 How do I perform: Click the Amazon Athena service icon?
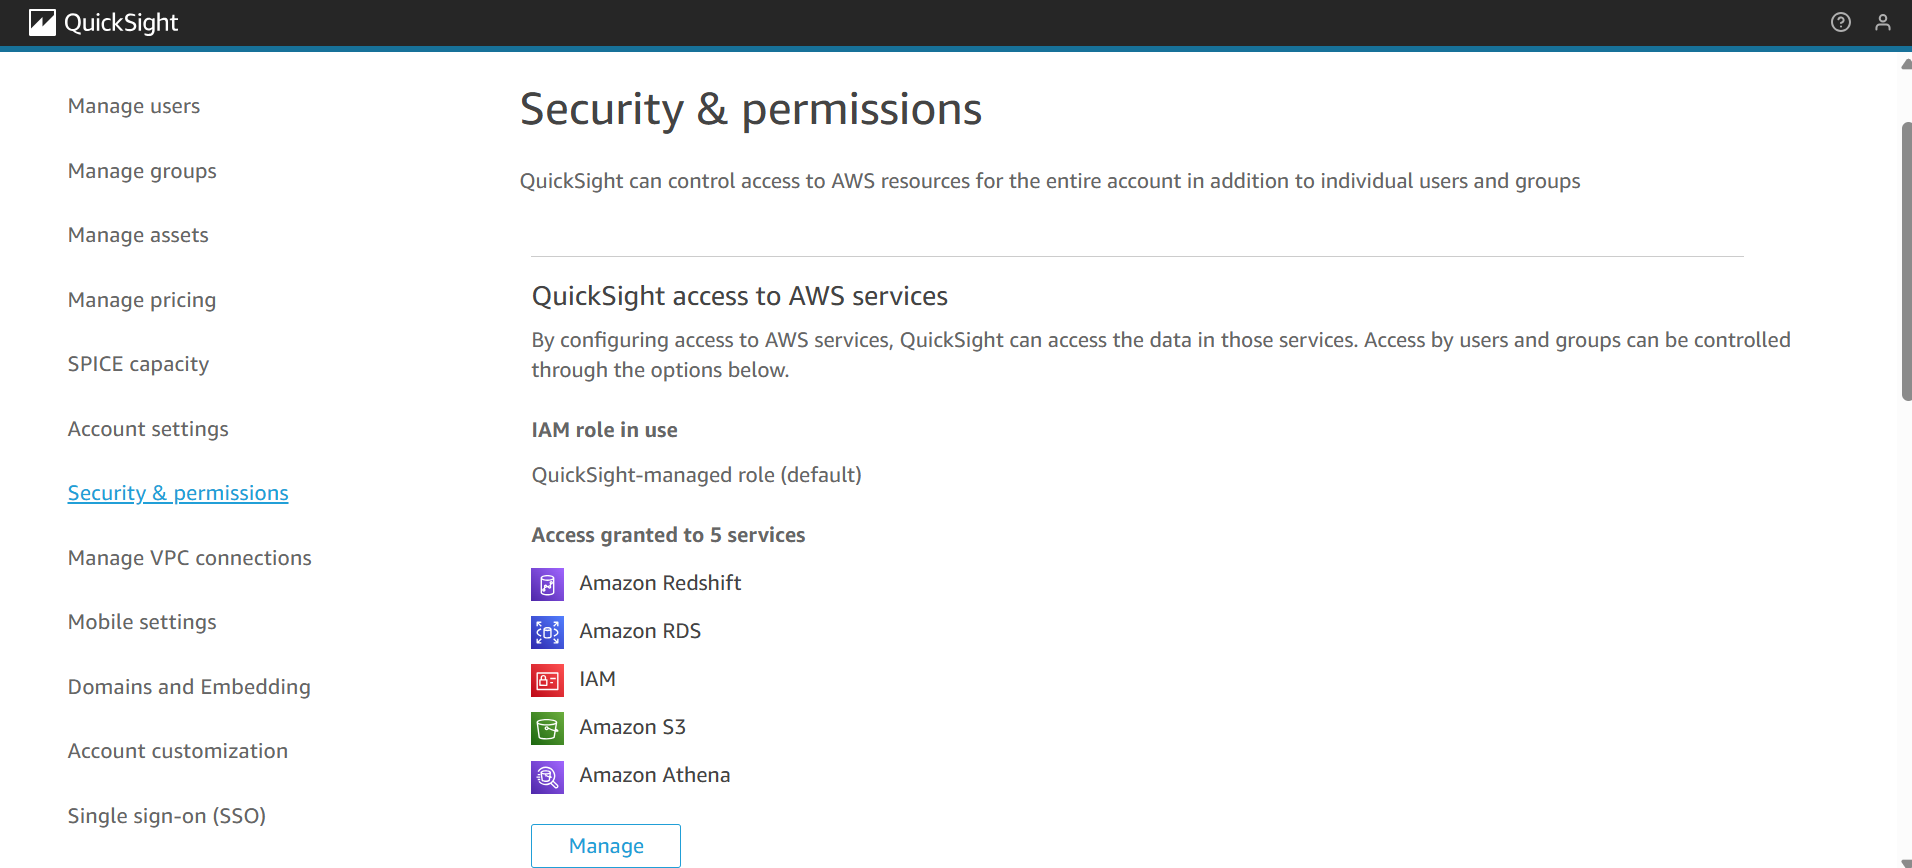tap(547, 776)
